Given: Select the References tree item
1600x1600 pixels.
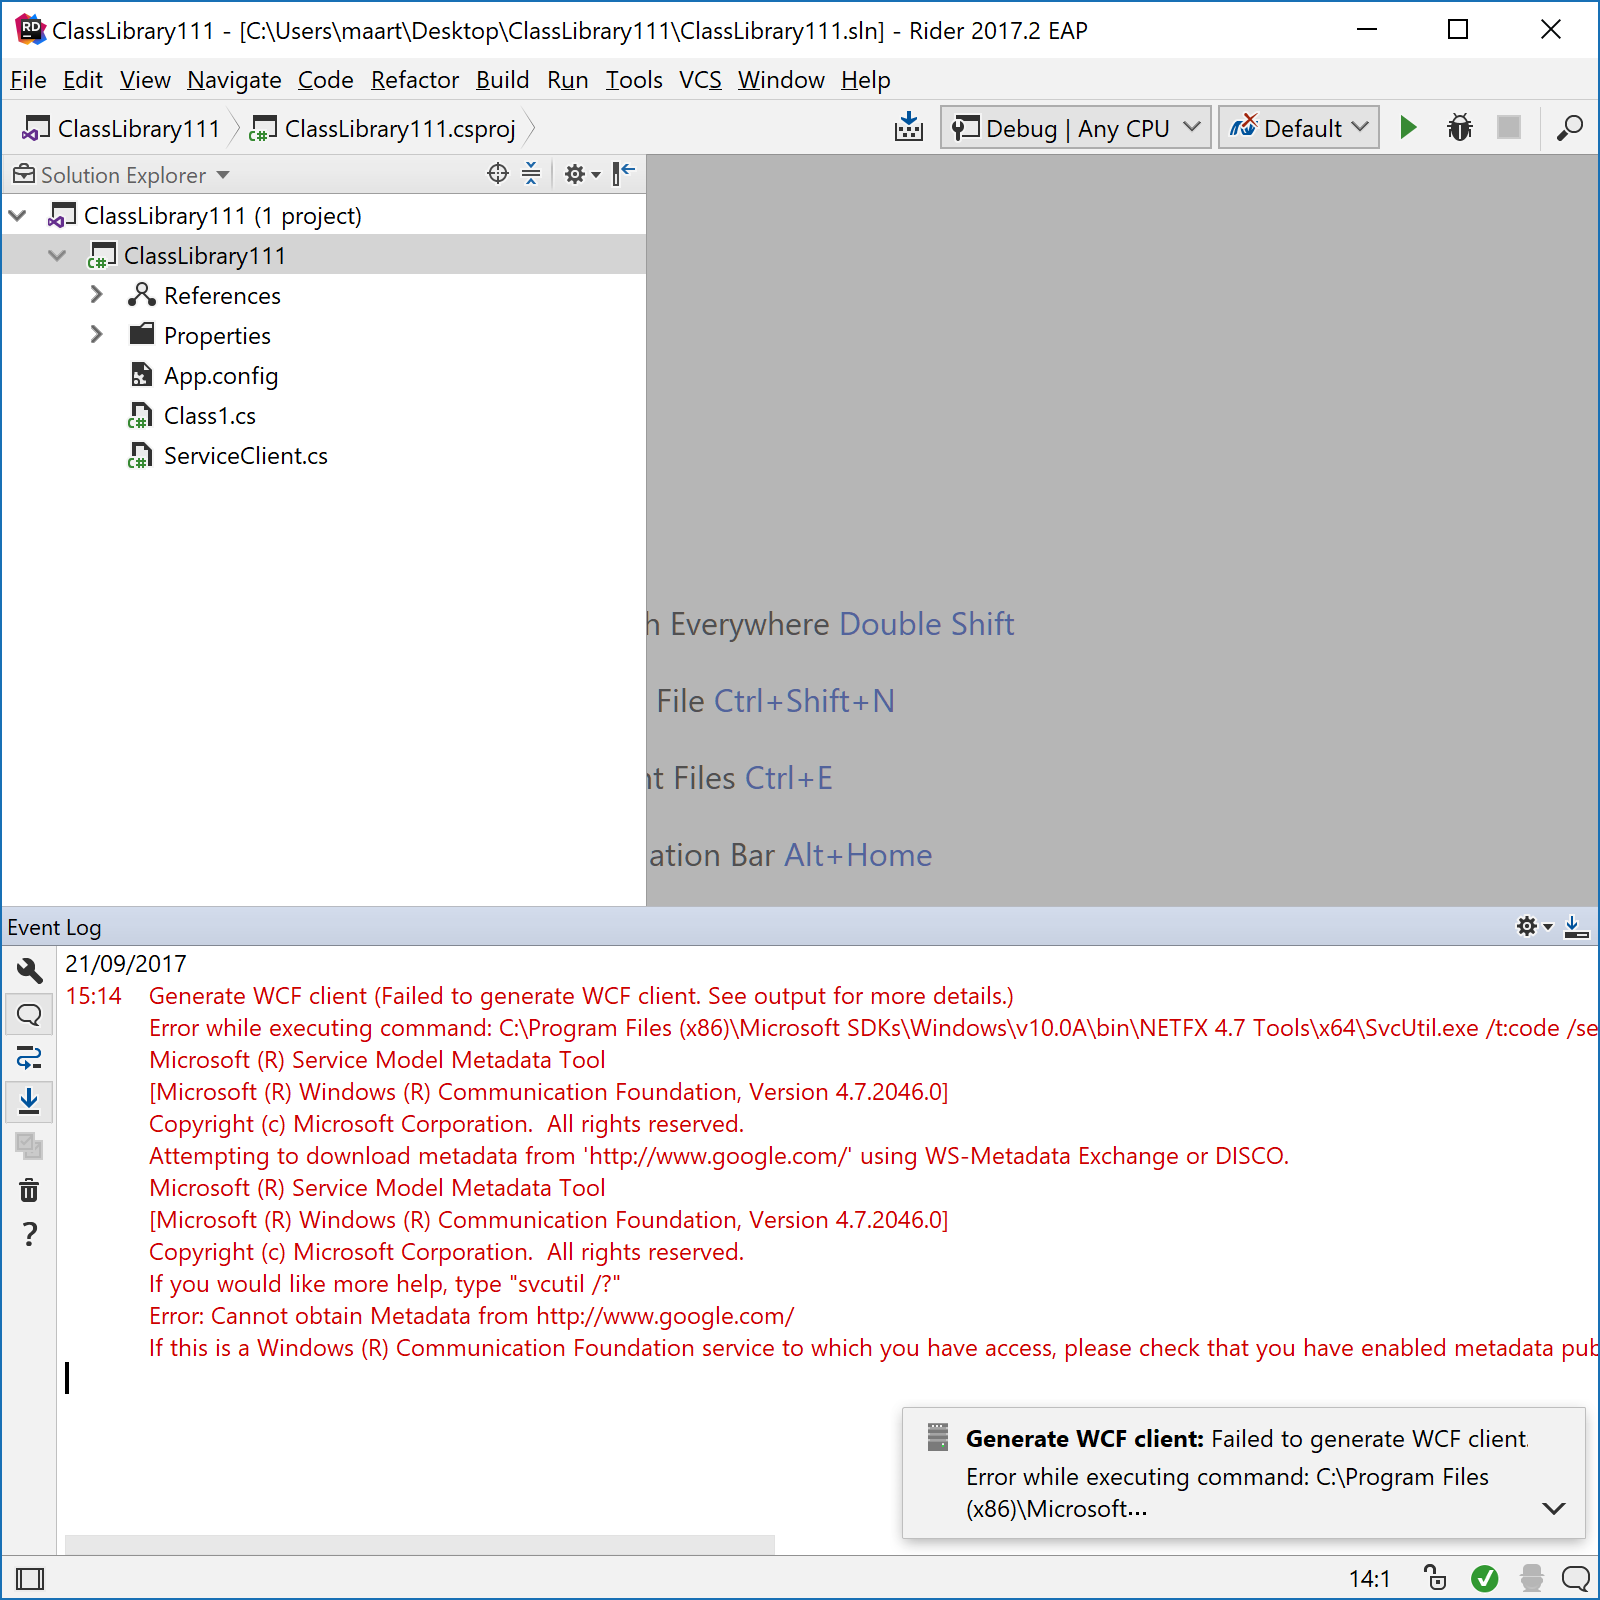Looking at the screenshot, I should 222,296.
